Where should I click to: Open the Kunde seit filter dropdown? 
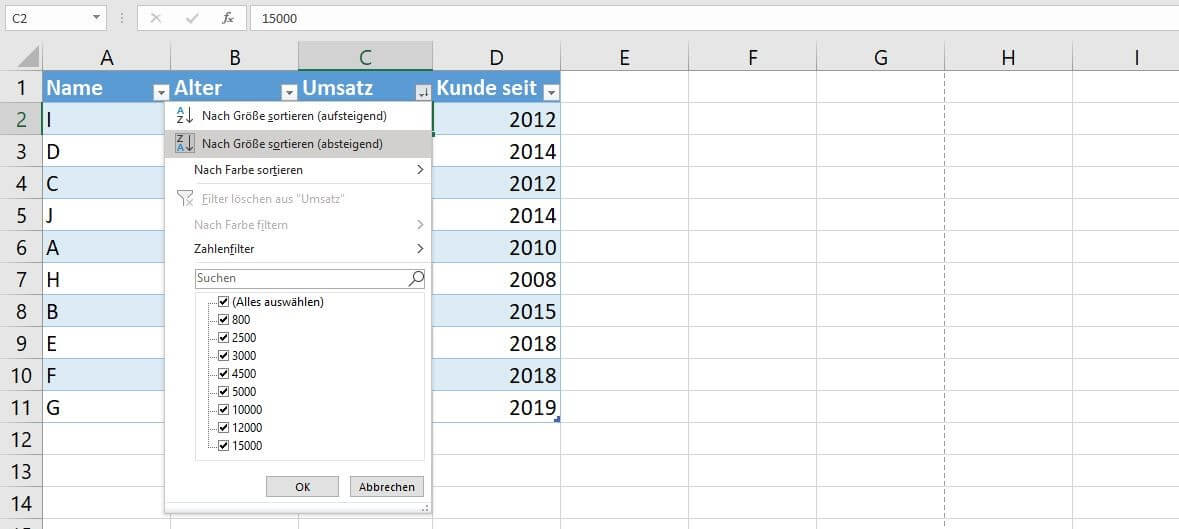pos(551,92)
